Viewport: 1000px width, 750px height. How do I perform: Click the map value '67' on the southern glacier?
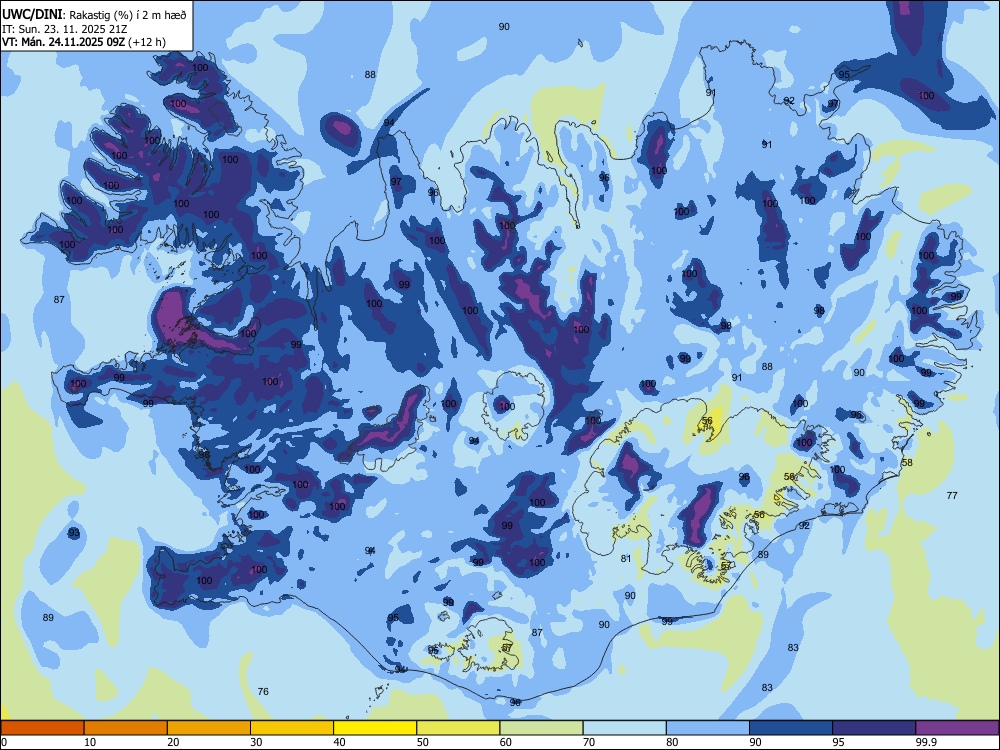click(x=507, y=647)
